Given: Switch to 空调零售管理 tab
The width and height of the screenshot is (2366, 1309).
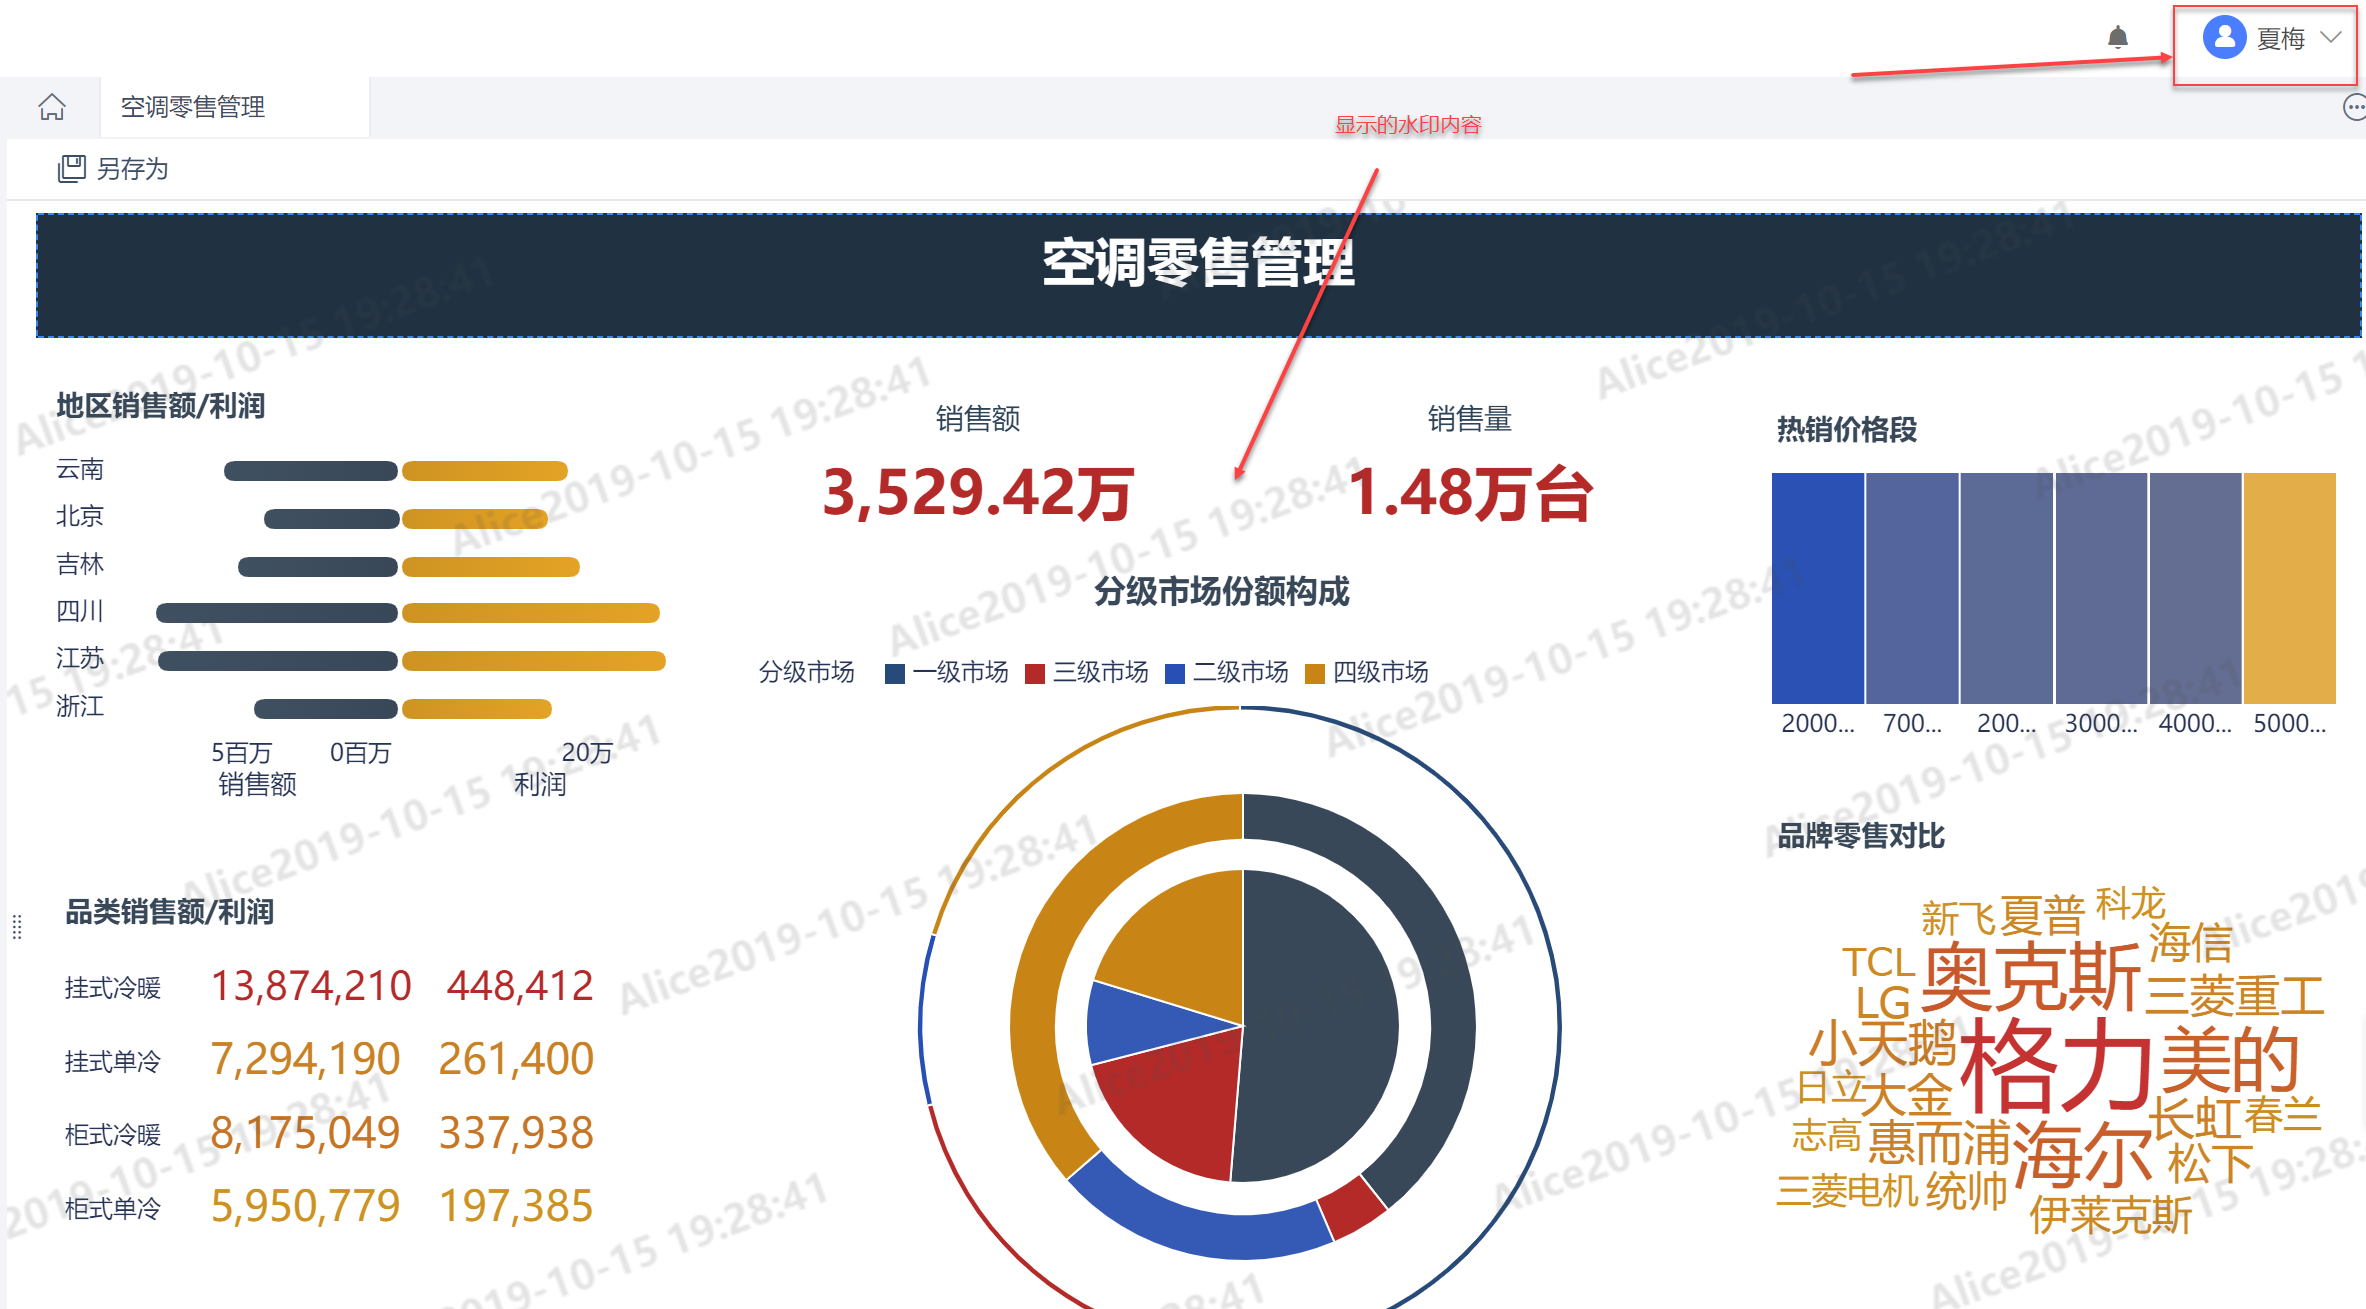Looking at the screenshot, I should 193,107.
